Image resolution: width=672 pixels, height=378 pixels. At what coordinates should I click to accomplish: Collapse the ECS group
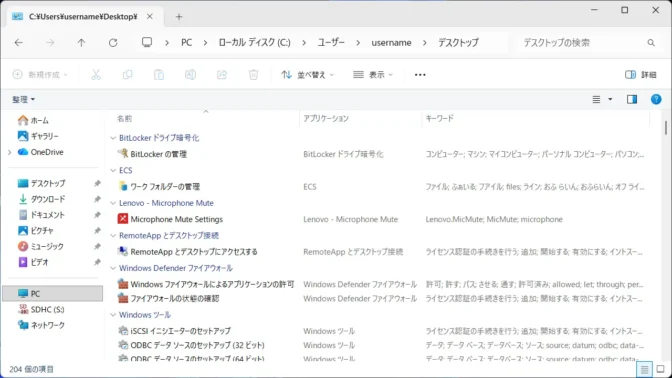(113, 171)
